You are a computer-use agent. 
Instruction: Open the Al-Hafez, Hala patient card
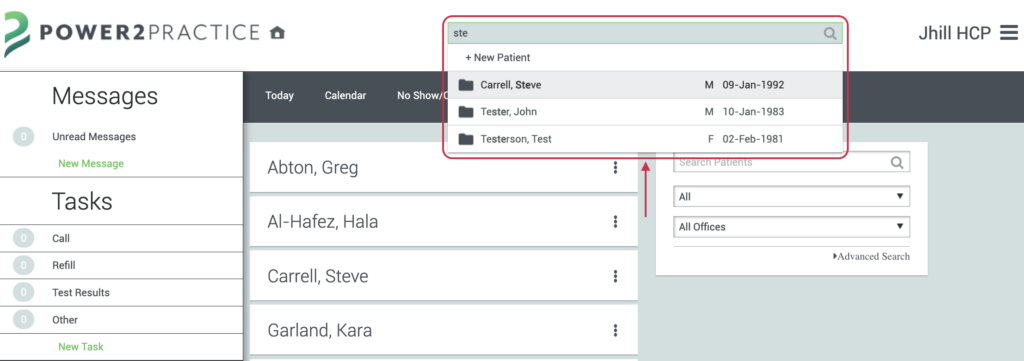point(443,222)
